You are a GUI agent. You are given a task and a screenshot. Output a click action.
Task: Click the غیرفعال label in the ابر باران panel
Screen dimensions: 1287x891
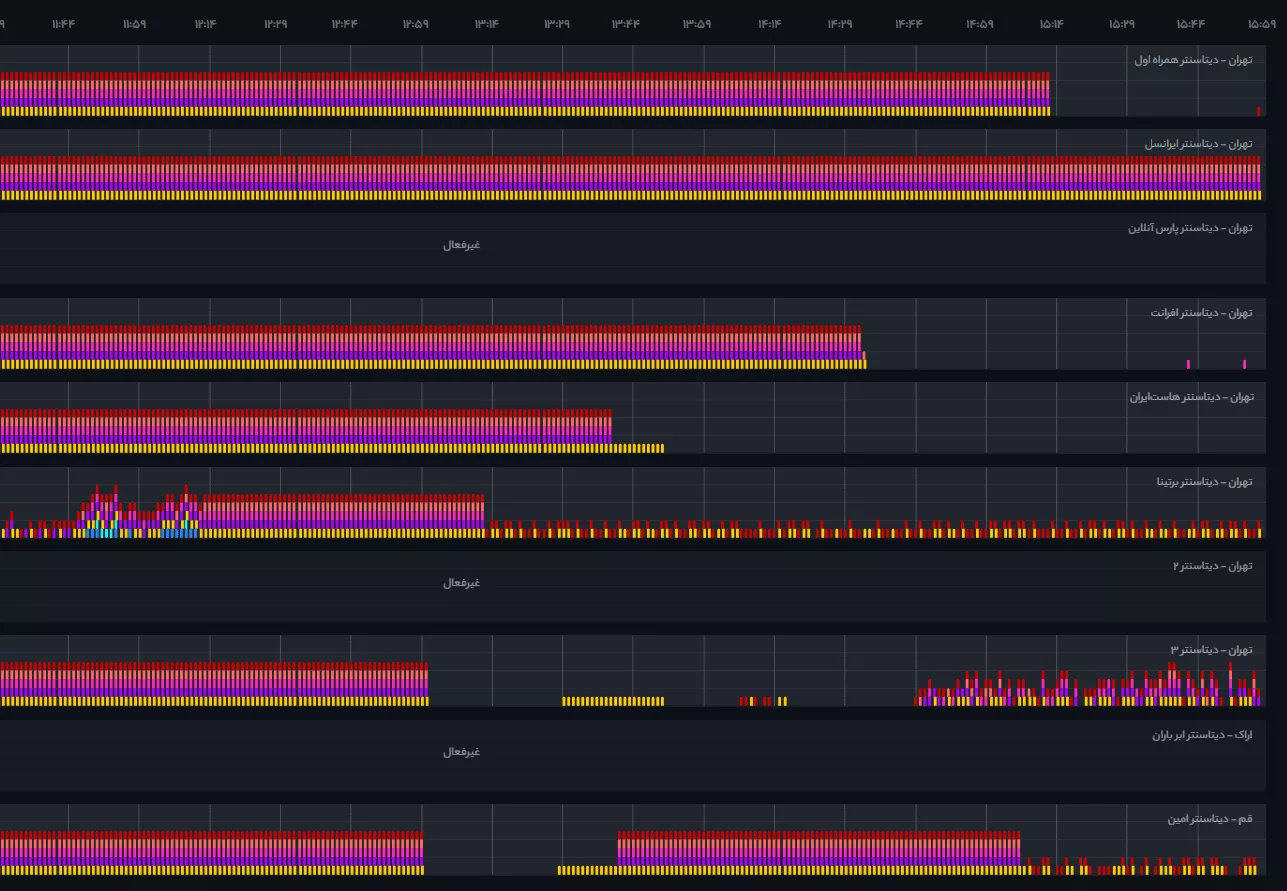(x=462, y=752)
